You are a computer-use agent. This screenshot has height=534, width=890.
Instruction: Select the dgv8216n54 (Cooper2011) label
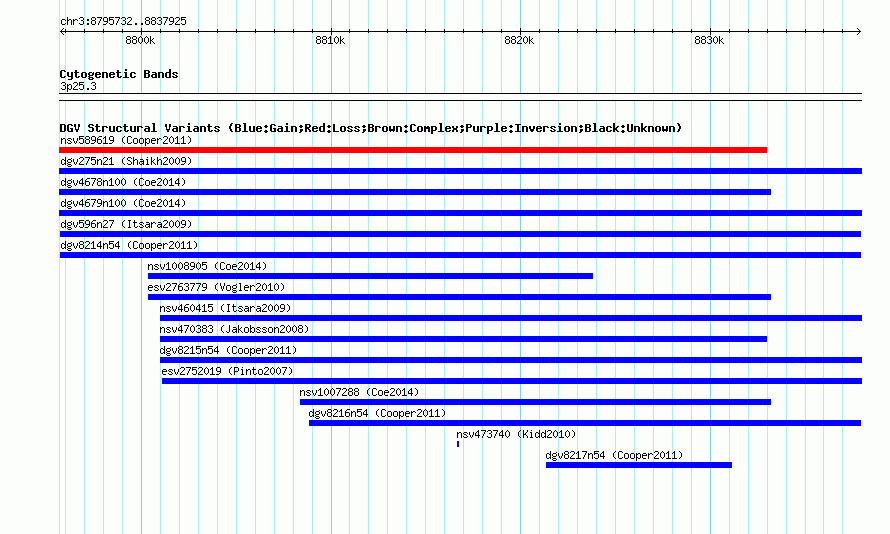[377, 413]
